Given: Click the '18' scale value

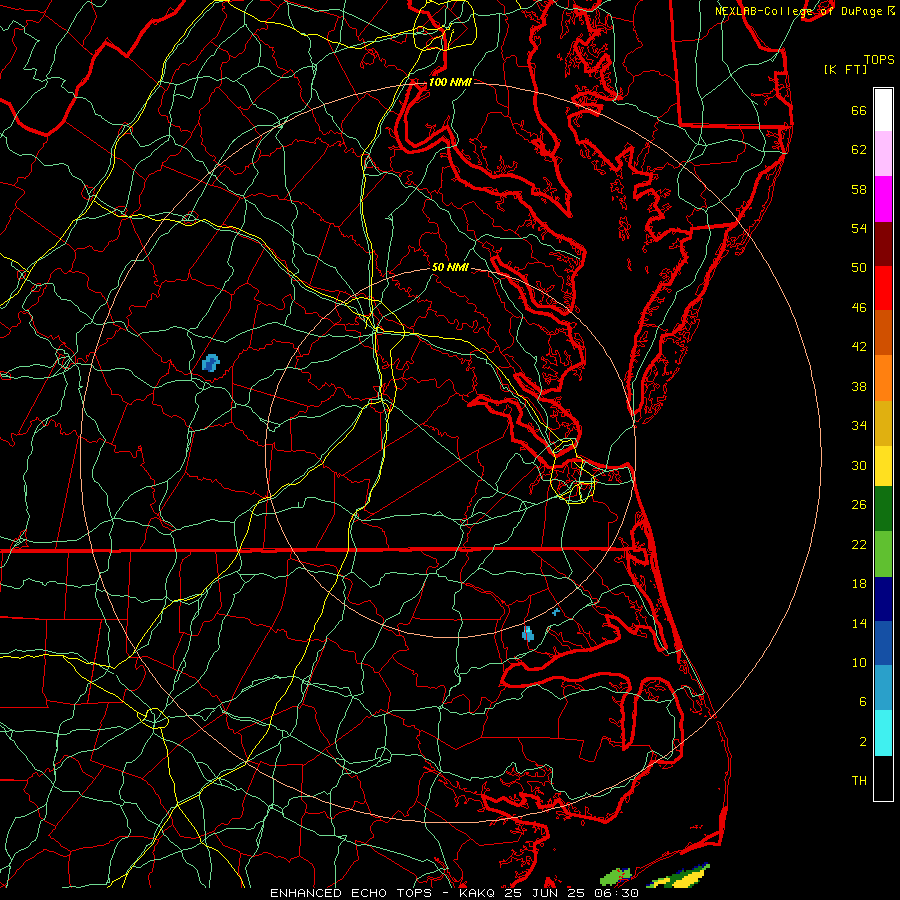Looking at the screenshot, I should point(859,584).
